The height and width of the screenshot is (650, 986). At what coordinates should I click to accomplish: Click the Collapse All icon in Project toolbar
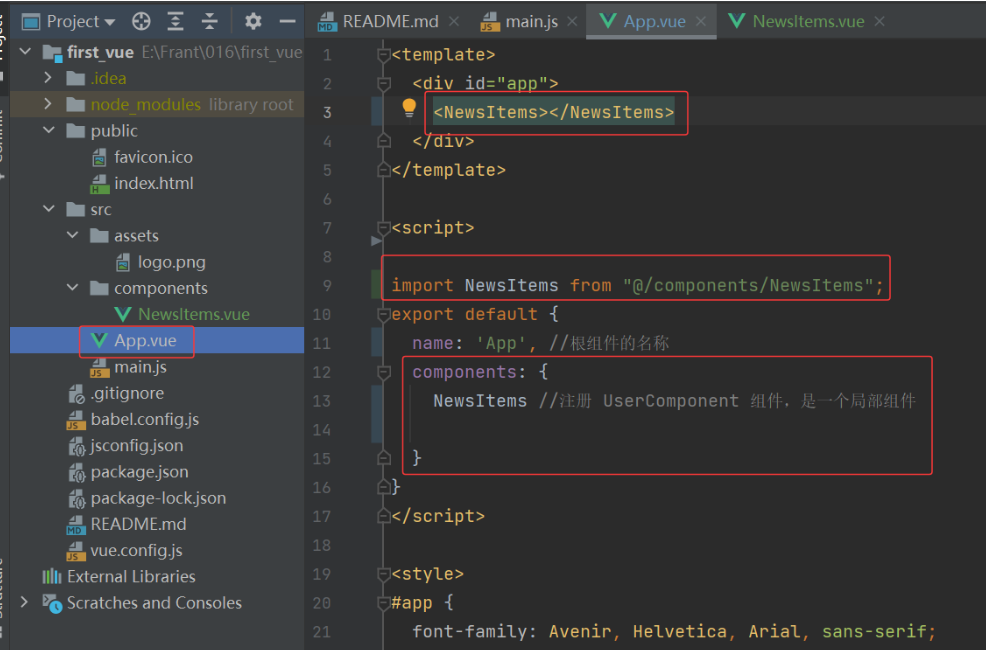click(209, 21)
